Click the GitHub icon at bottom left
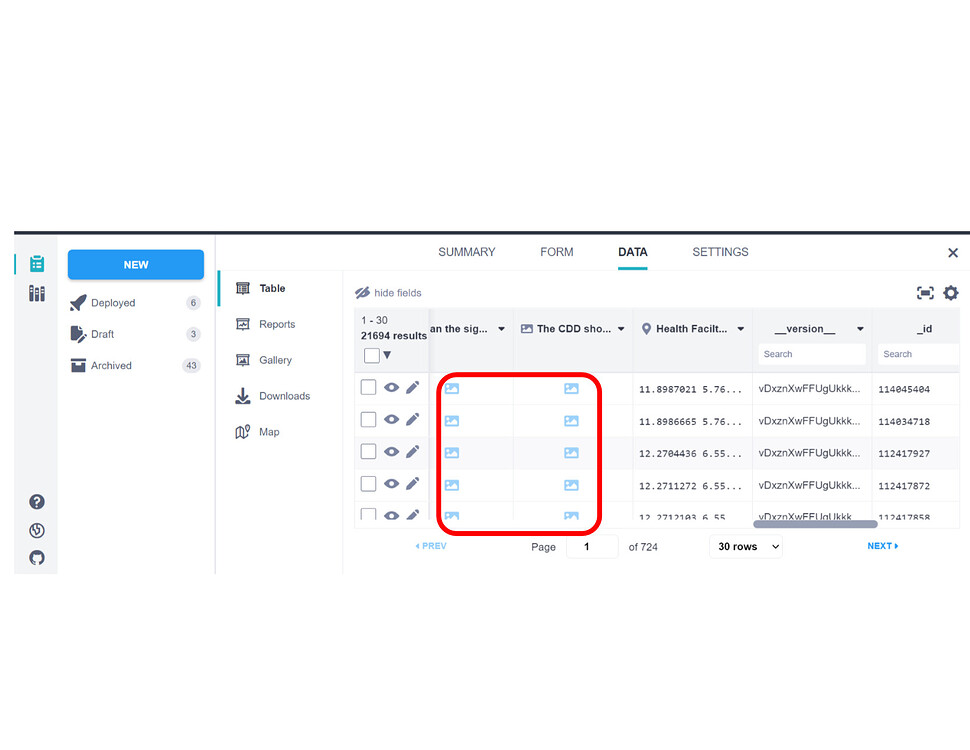The height and width of the screenshot is (750, 970). pos(37,558)
